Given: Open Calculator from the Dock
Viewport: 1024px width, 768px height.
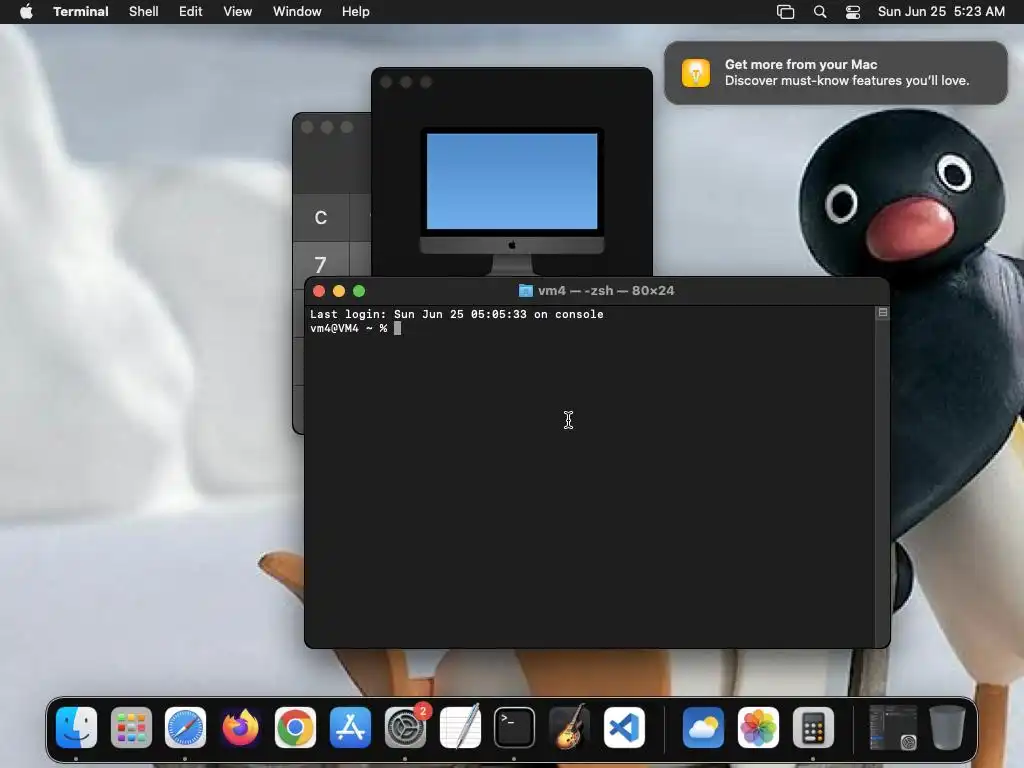Looking at the screenshot, I should click(813, 728).
